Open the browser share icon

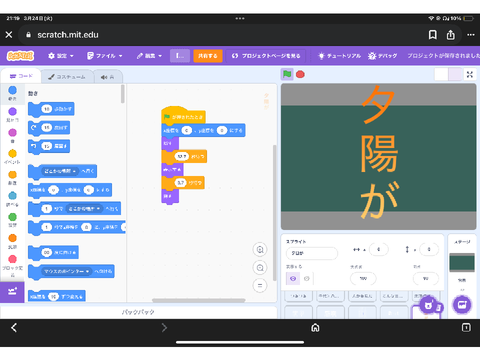pos(451,35)
